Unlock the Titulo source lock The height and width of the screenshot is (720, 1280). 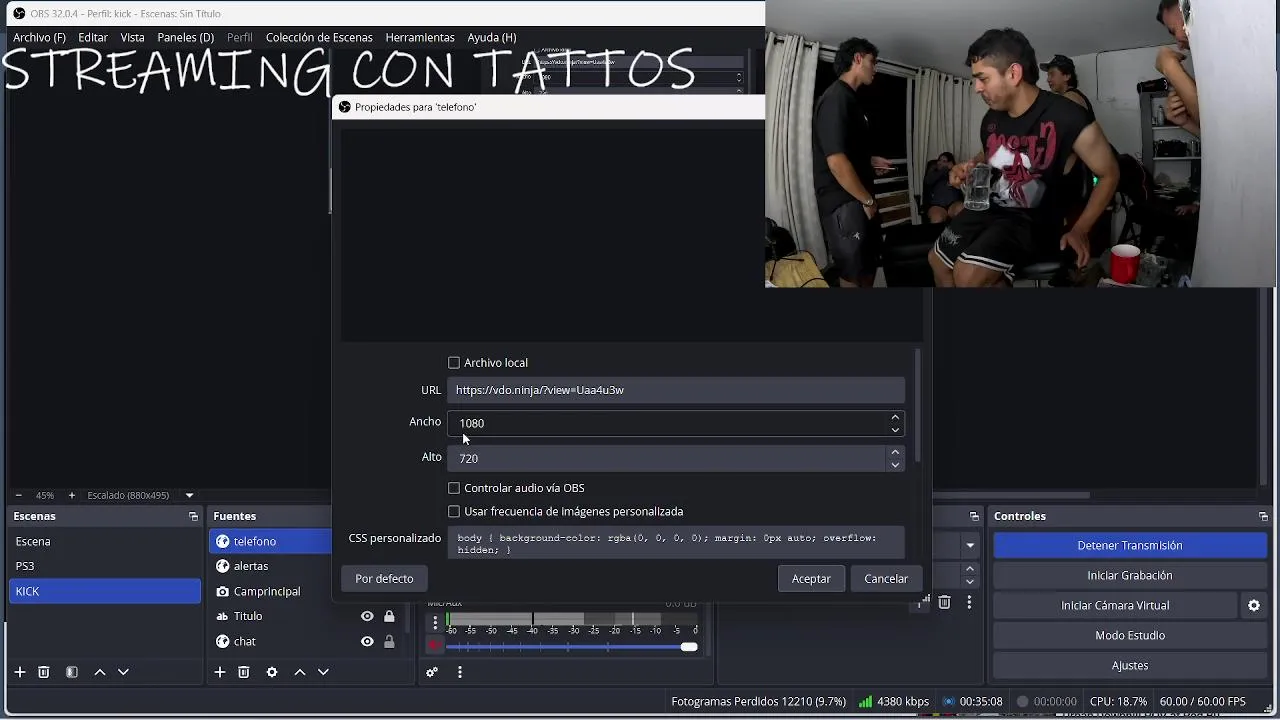coord(389,616)
